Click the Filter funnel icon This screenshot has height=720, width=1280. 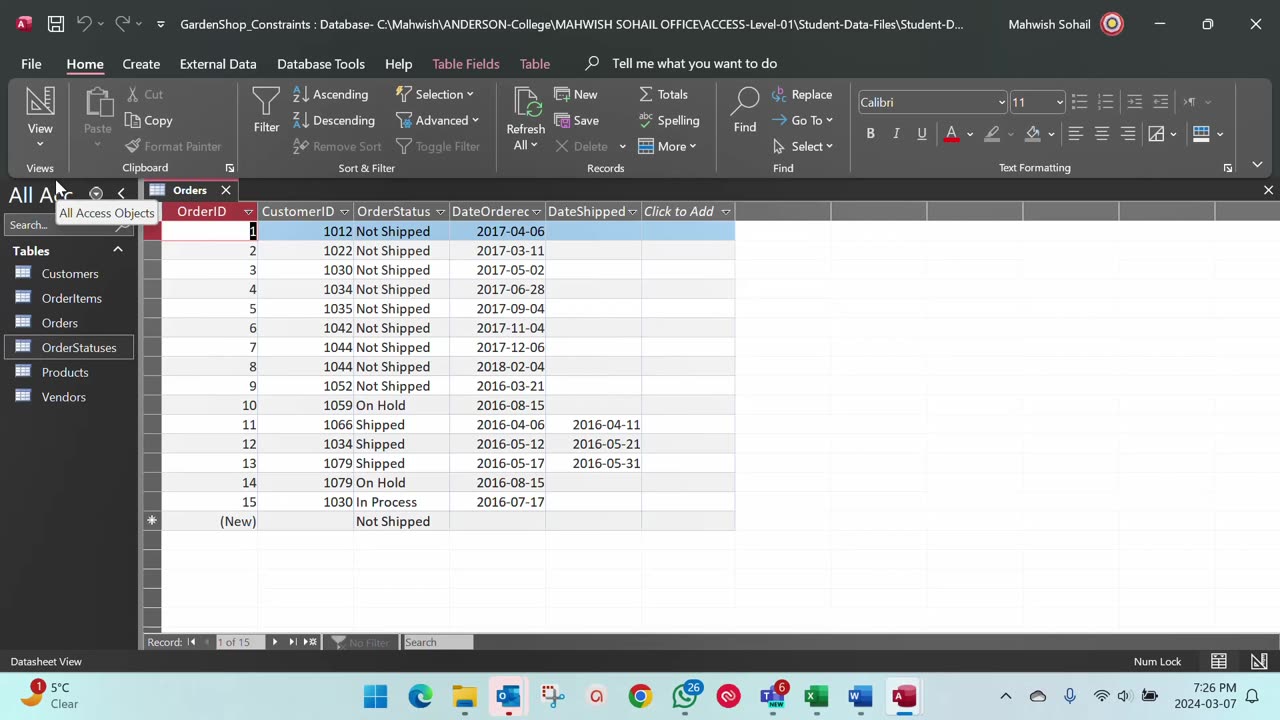click(x=266, y=110)
